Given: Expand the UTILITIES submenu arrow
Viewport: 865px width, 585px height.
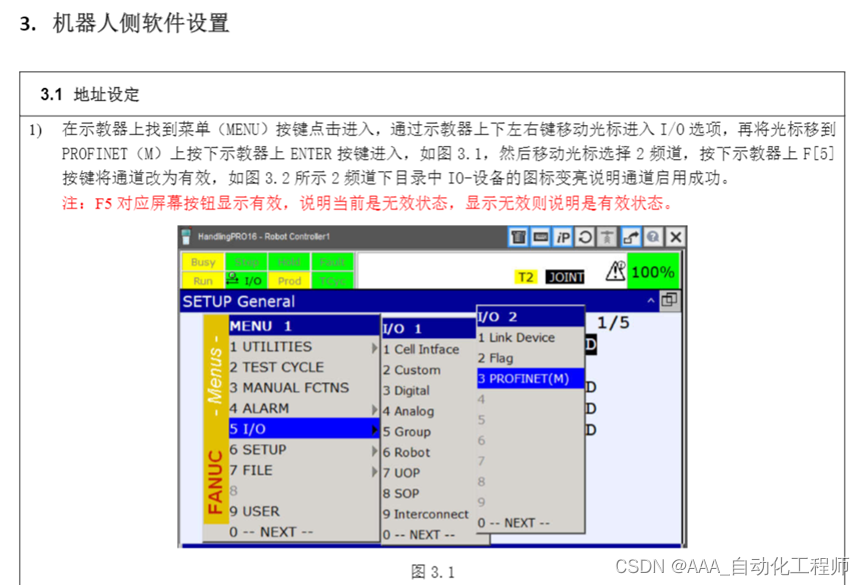Looking at the screenshot, I should click(375, 348).
